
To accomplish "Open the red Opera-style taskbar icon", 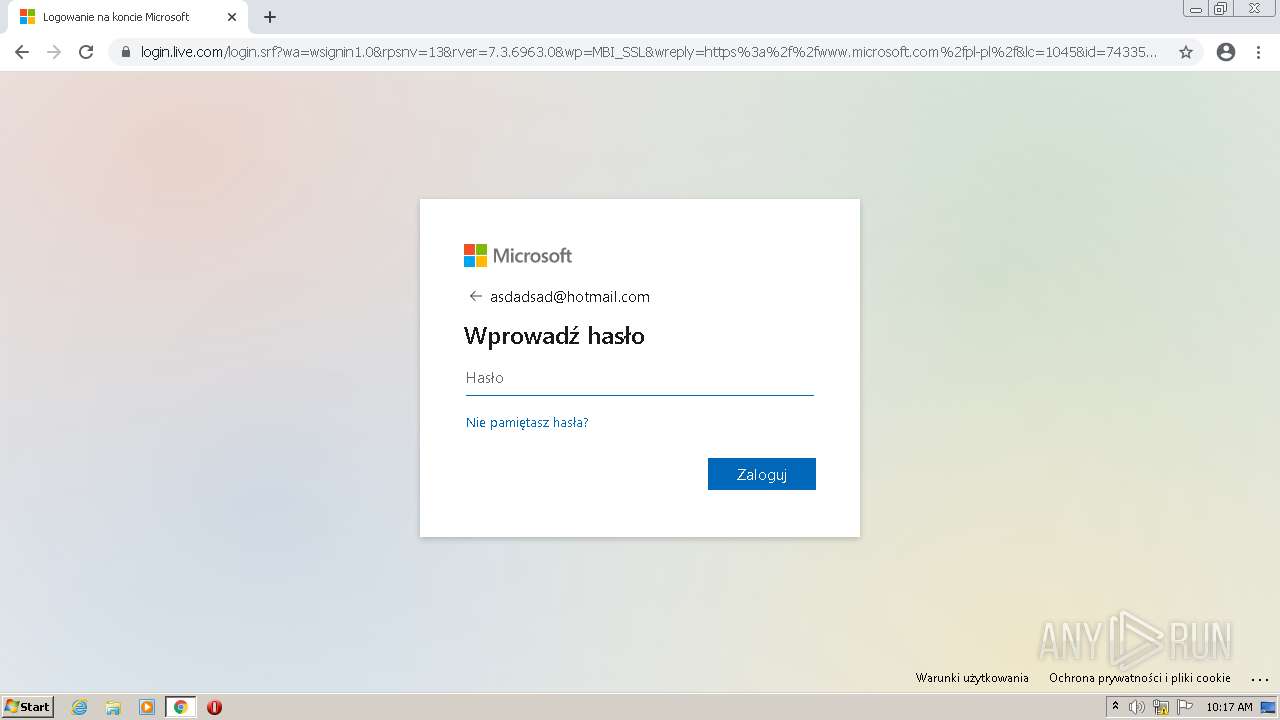I will pos(214,707).
